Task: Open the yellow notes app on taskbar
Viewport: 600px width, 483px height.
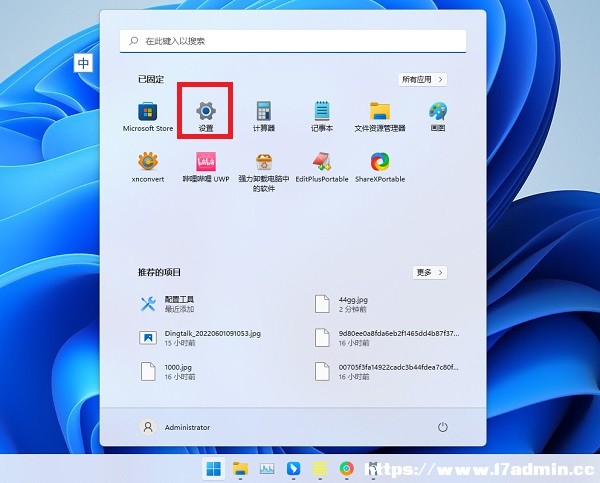Action: pos(320,468)
